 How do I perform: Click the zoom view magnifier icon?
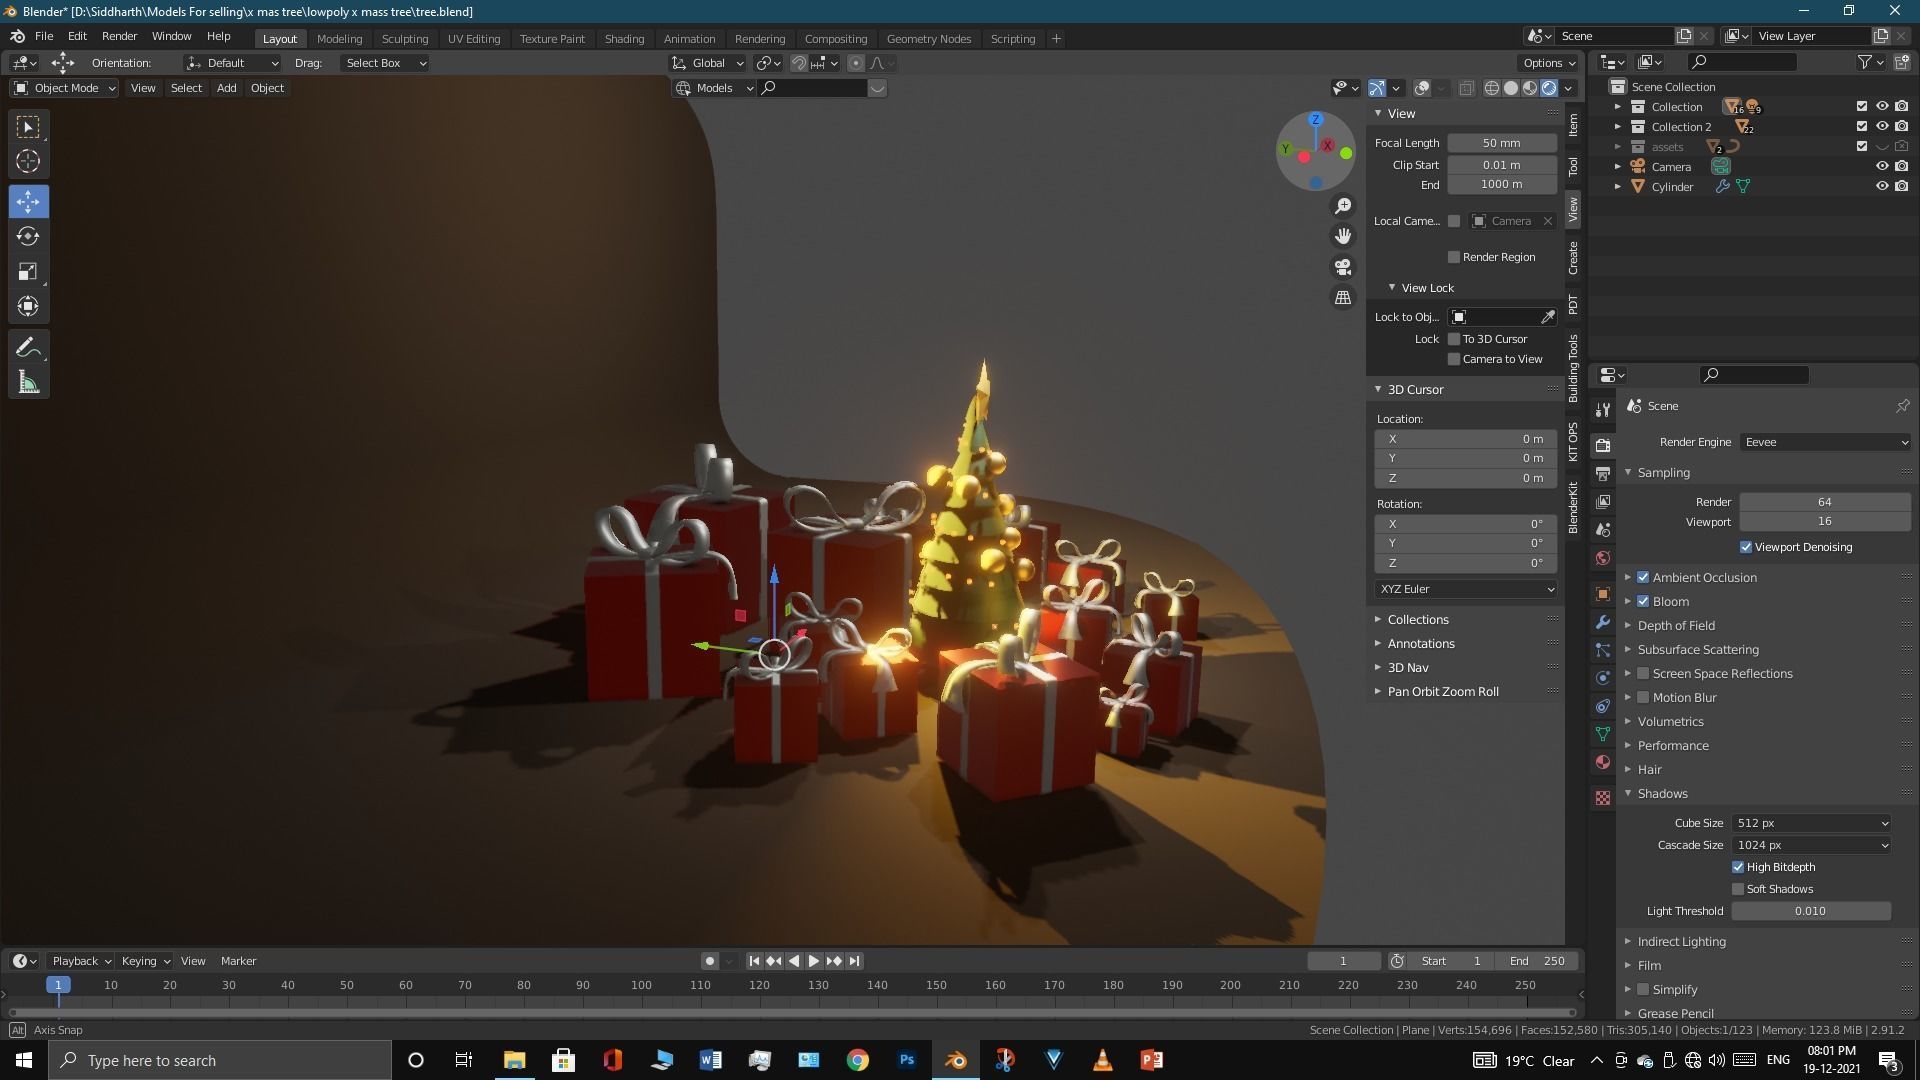(x=1343, y=206)
